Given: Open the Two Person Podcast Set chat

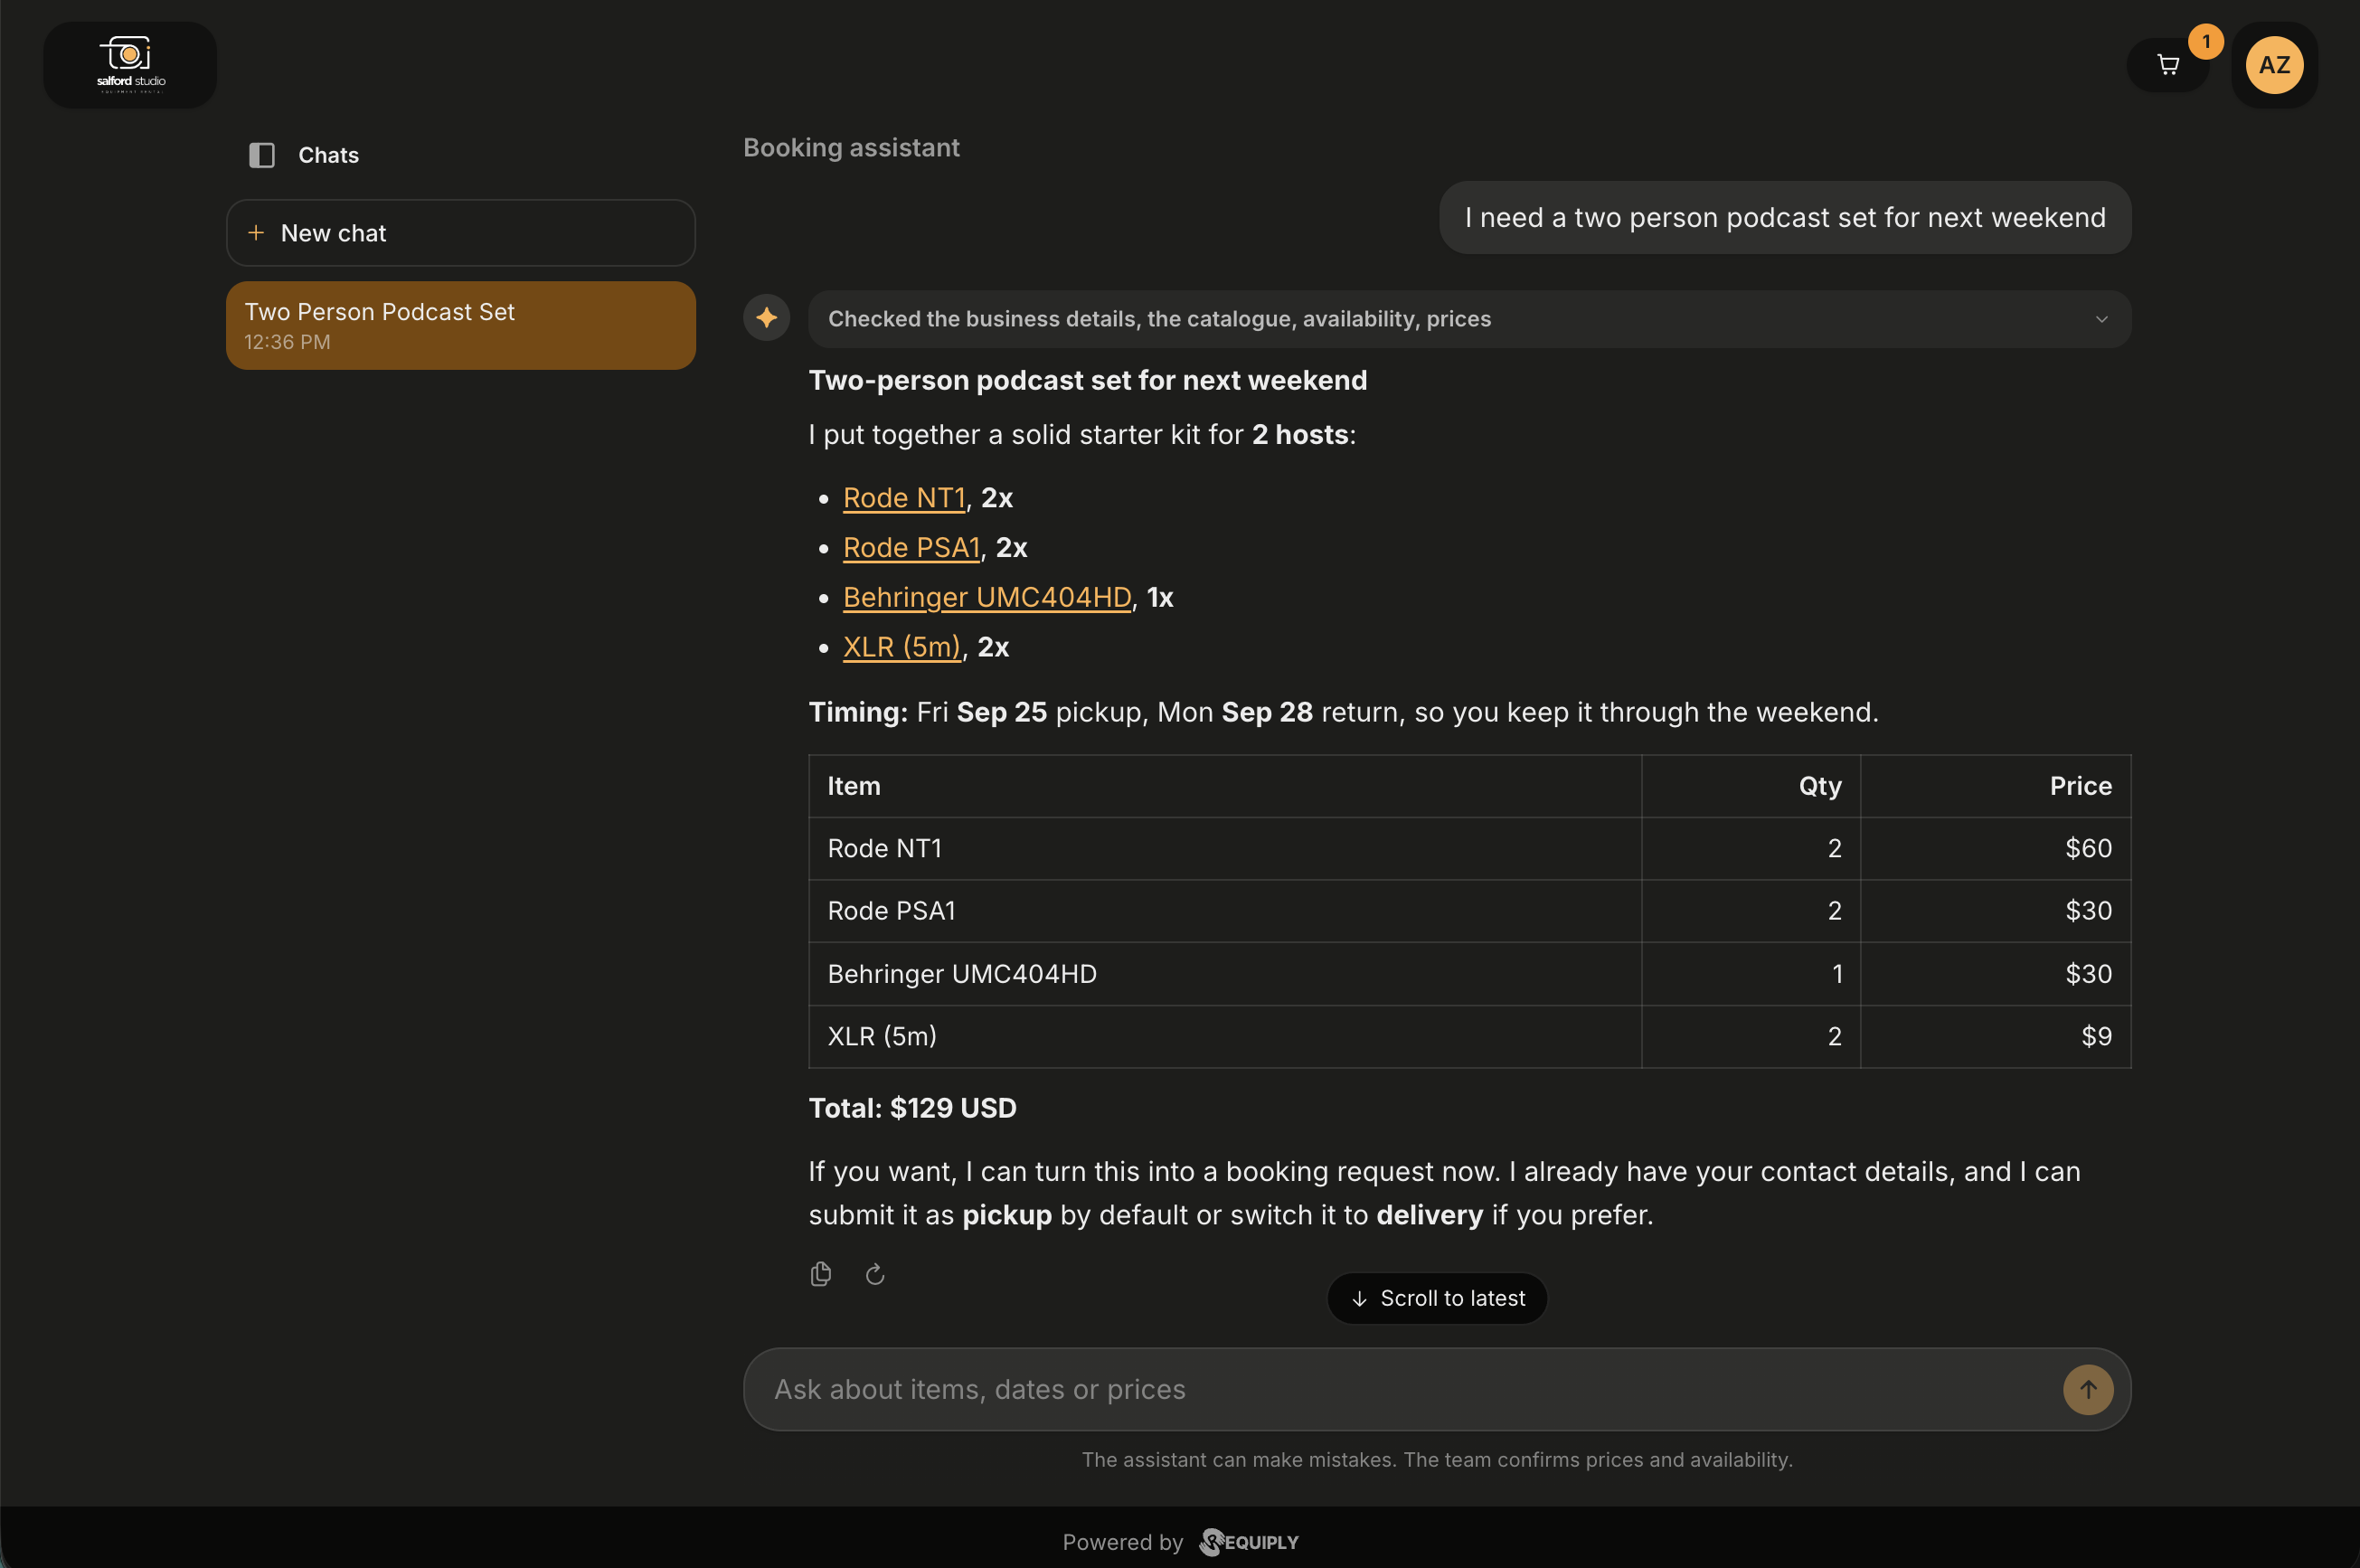Looking at the screenshot, I should click(x=461, y=326).
